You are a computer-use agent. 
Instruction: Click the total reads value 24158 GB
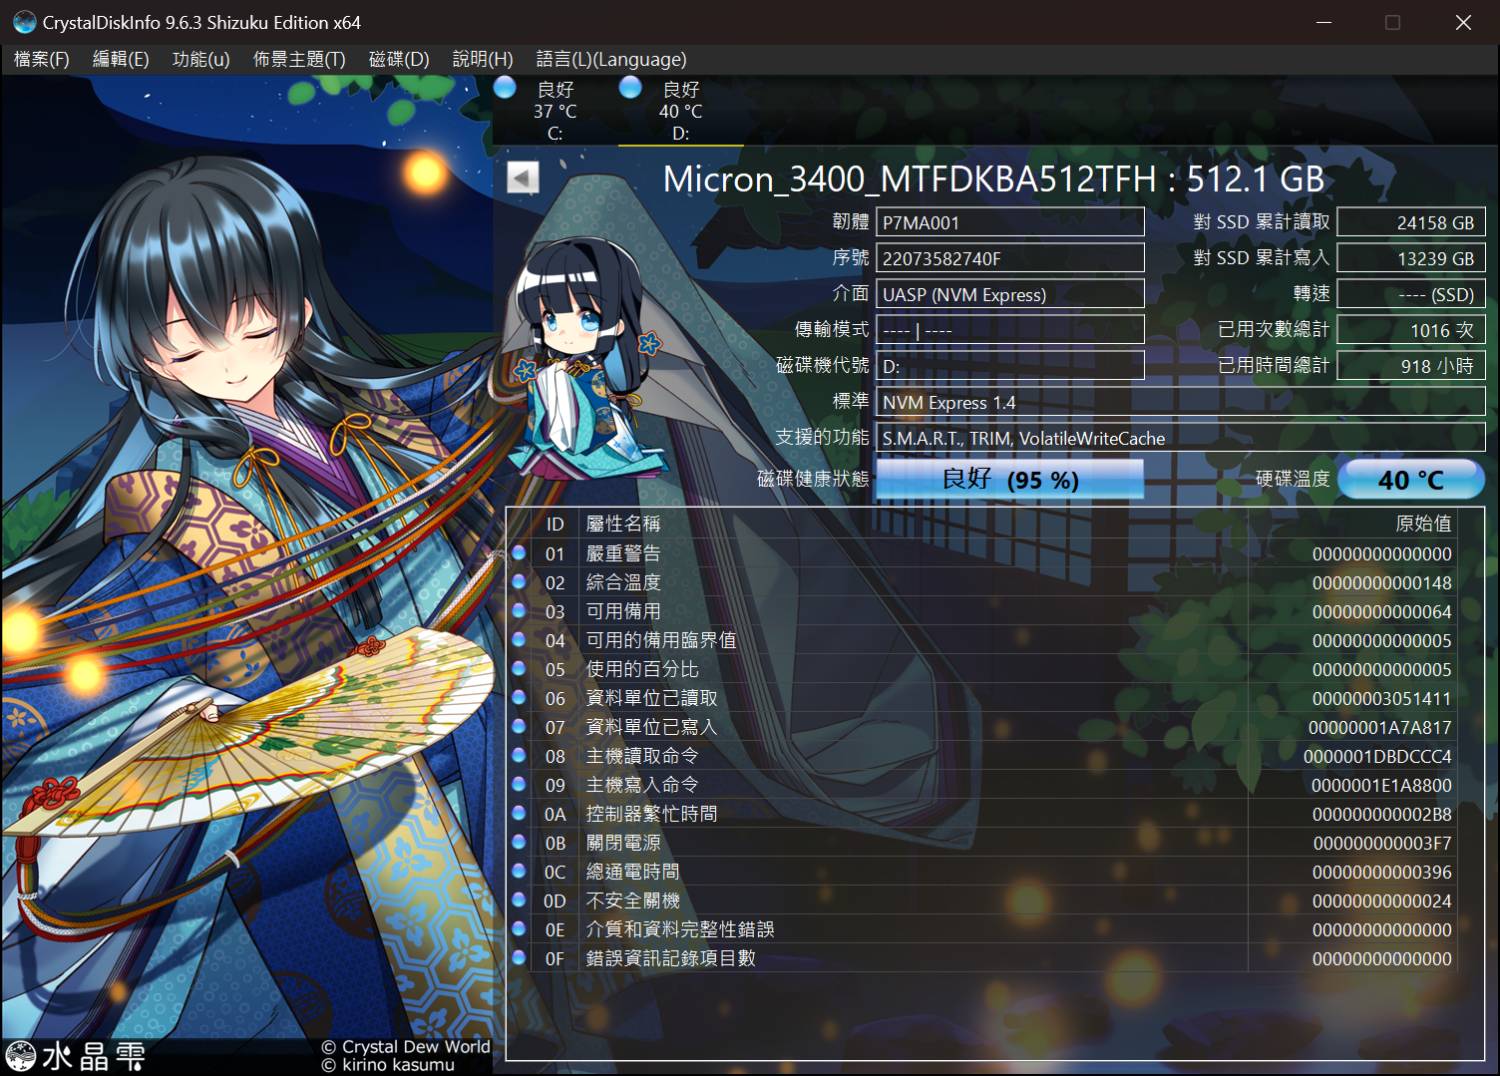pyautogui.click(x=1411, y=222)
